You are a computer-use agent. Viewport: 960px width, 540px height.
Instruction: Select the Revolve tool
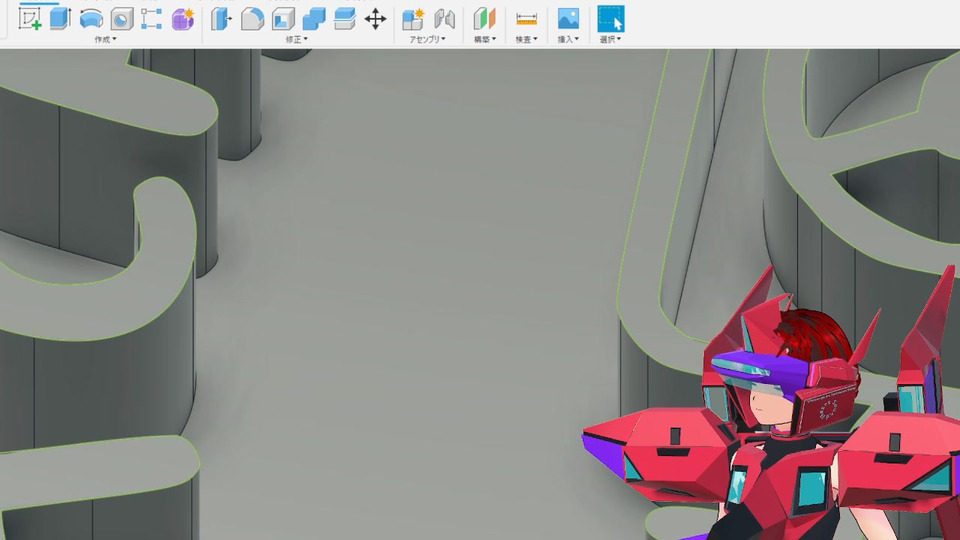pyautogui.click(x=91, y=19)
